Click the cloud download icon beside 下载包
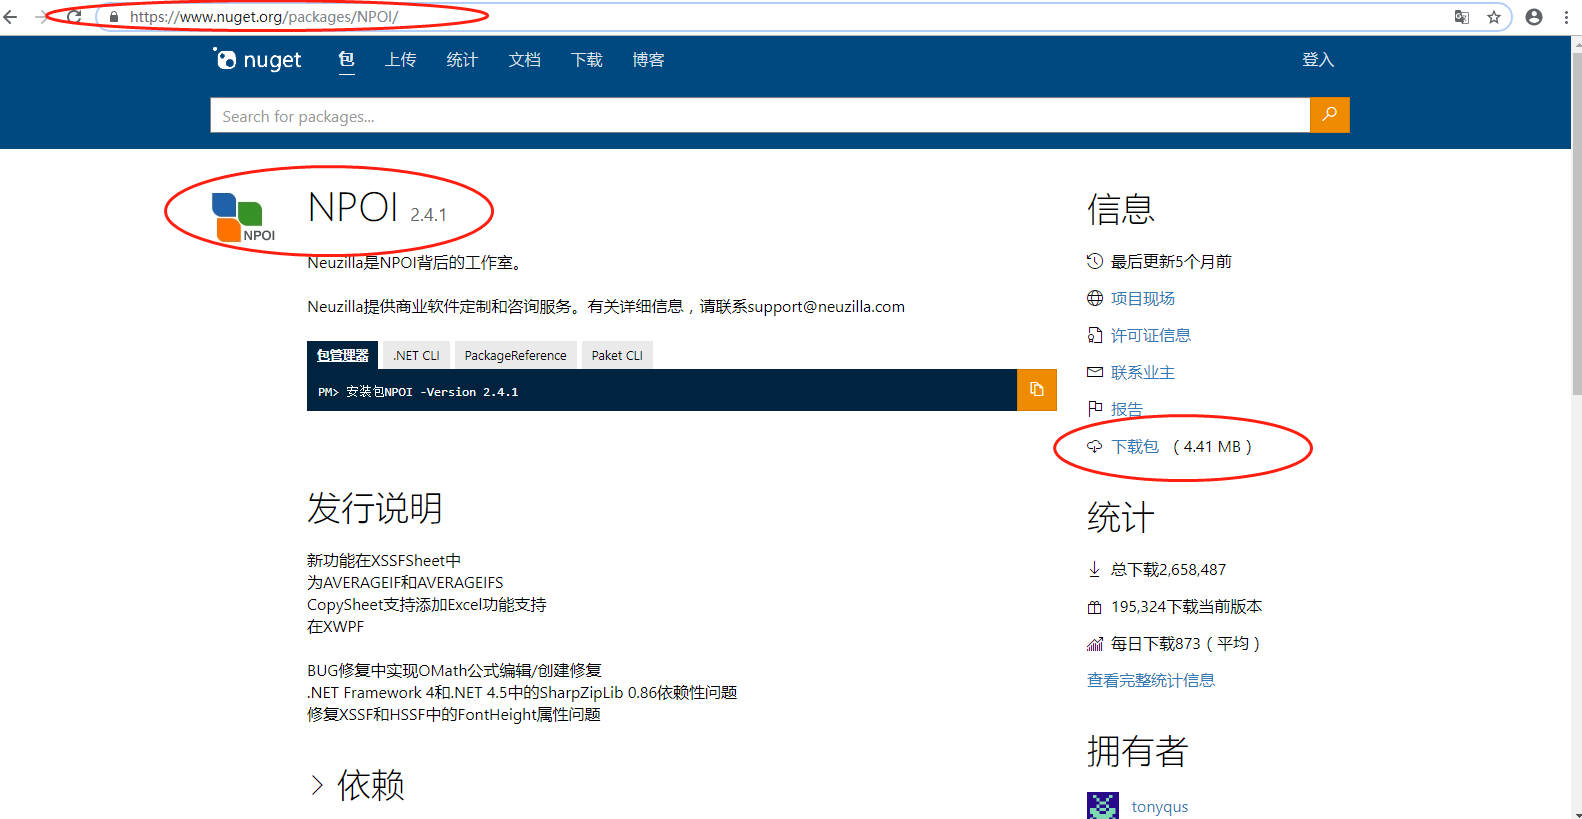 [1095, 447]
